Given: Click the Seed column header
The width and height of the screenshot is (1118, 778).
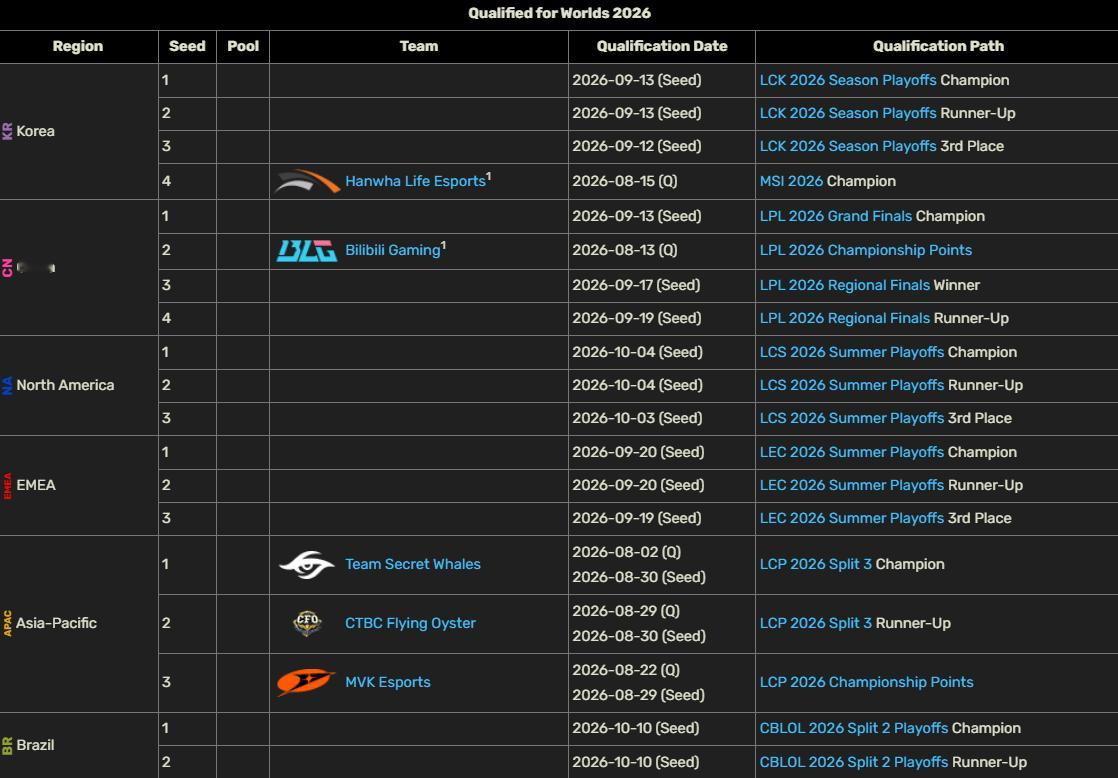Looking at the screenshot, I should click(187, 46).
